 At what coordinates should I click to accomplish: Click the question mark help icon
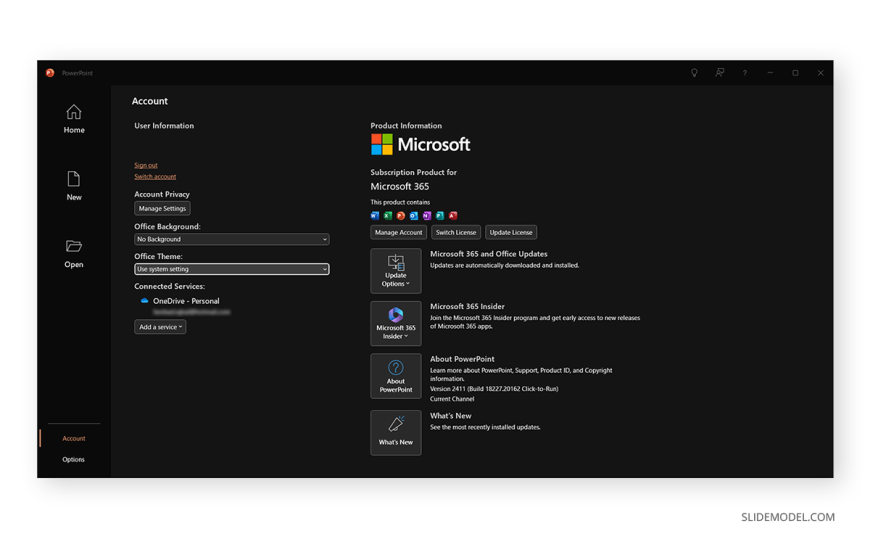[745, 73]
